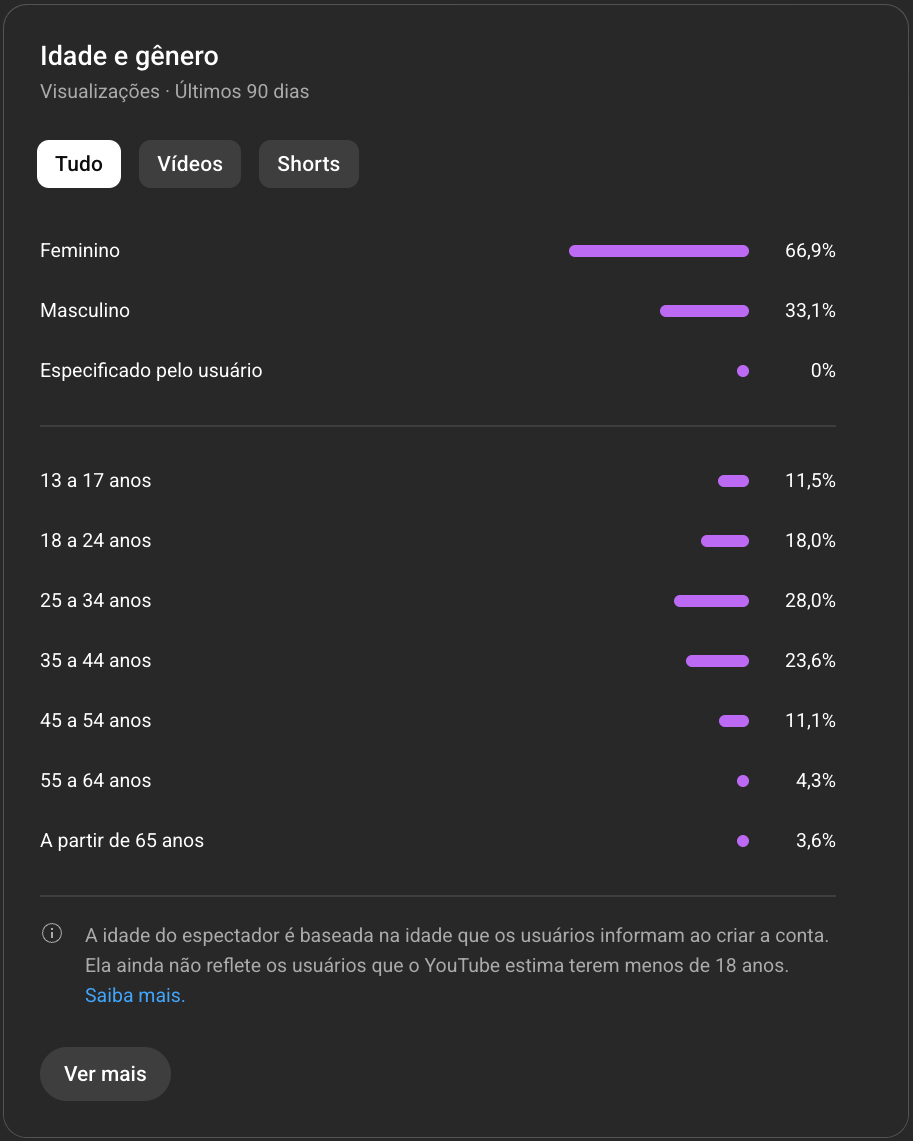Switch to the Vídeos filter chip
Image resolution: width=913 pixels, height=1141 pixels.
(x=190, y=164)
